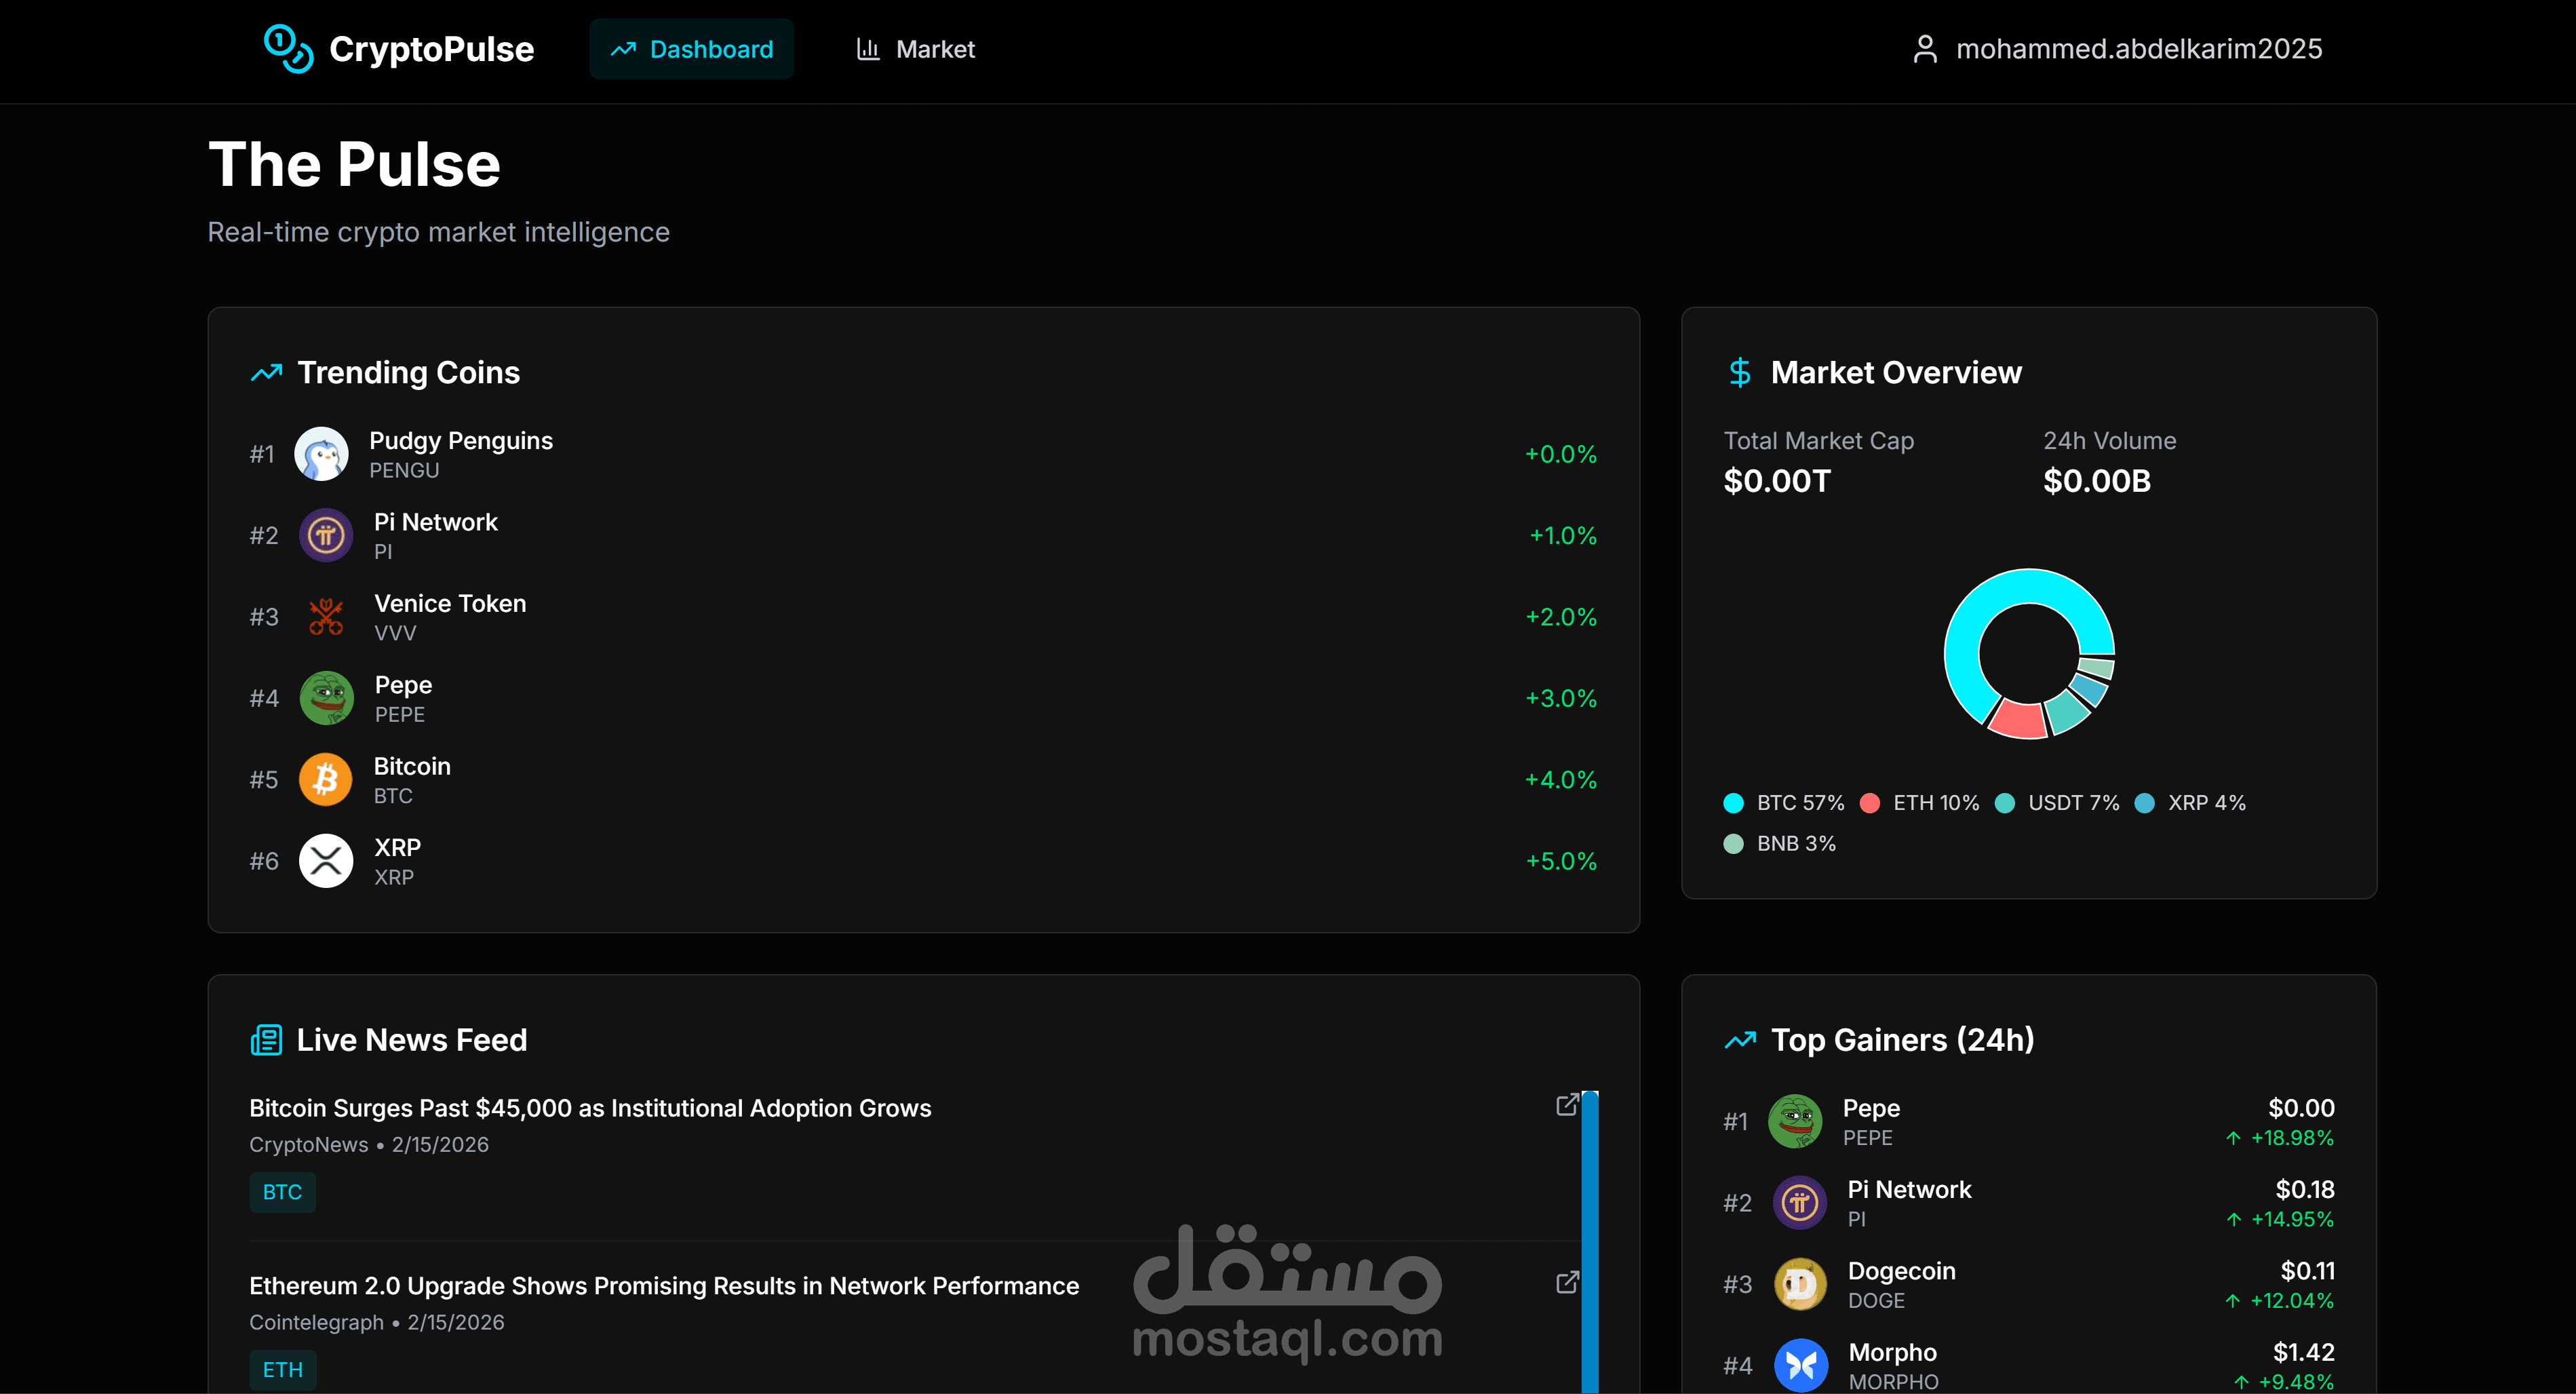
Task: Click the Ethereum 2.0 Upgrade headline
Action: click(663, 1286)
